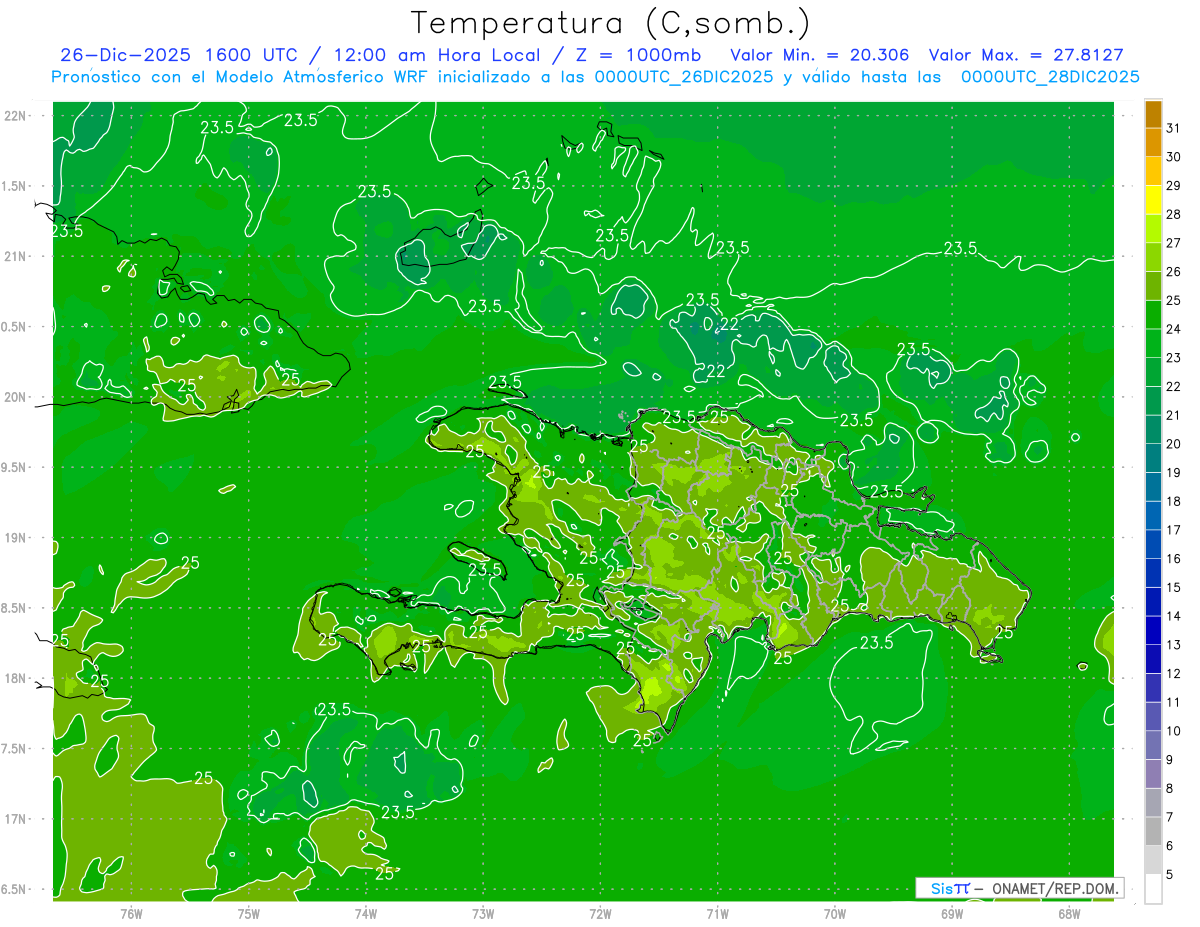Click the 22N latitude axis label
The image size is (1200, 927).
[16, 116]
